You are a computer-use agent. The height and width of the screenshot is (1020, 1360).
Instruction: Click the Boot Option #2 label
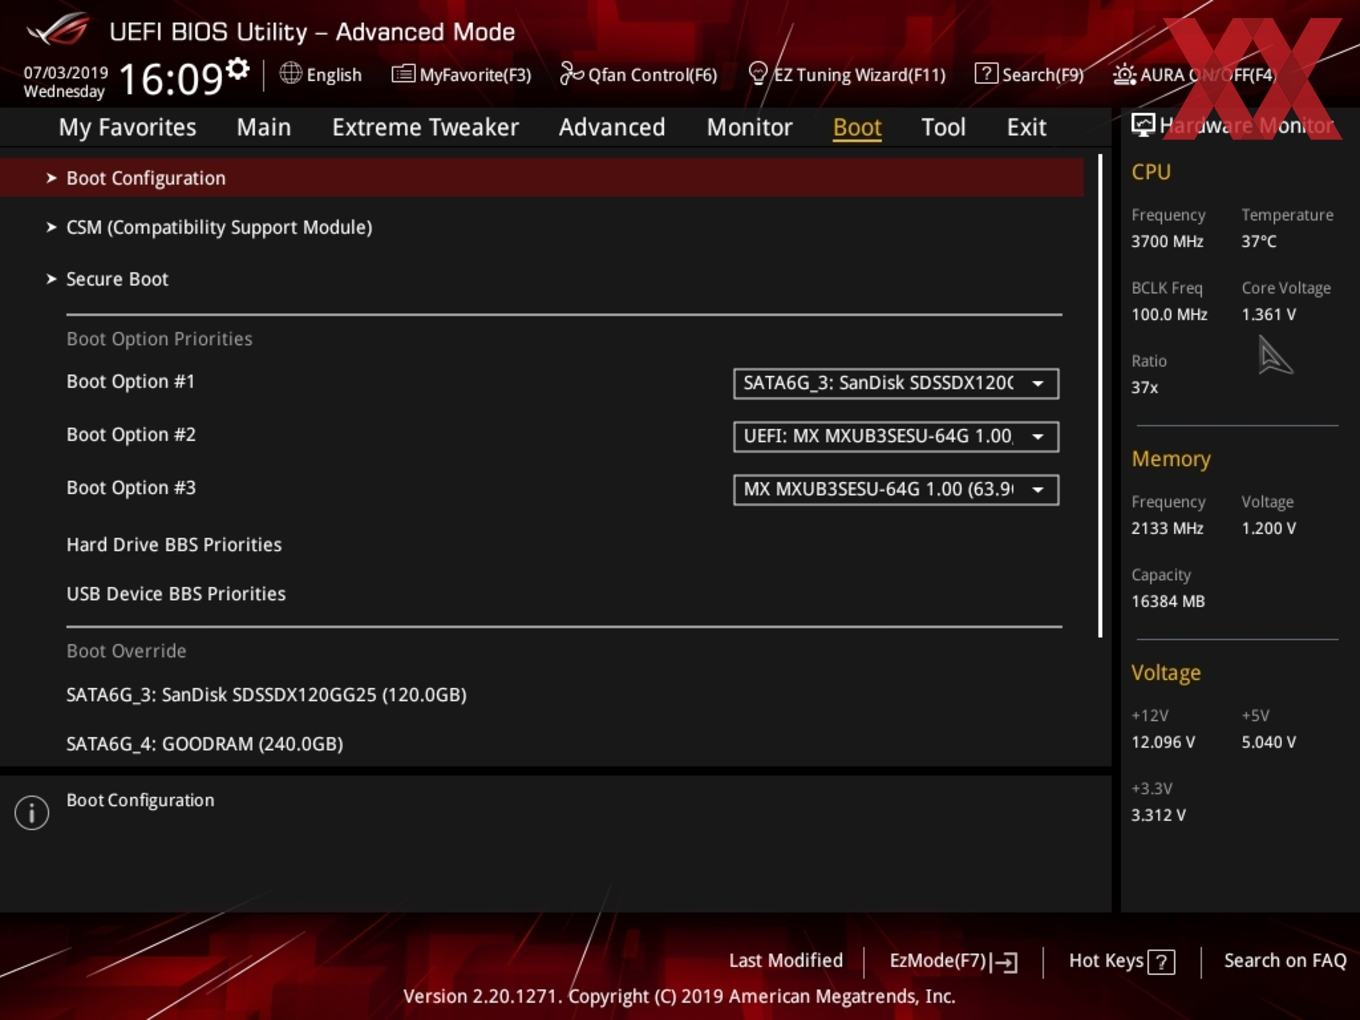point(131,435)
